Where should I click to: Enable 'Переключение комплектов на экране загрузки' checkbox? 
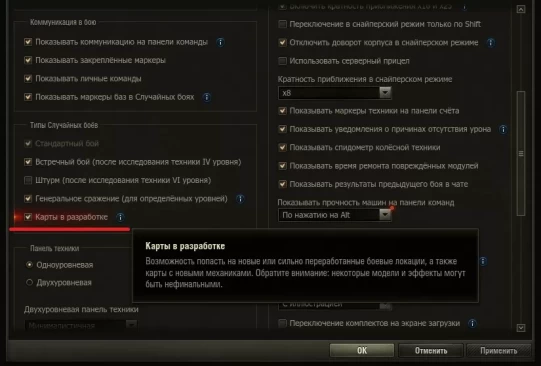coord(282,323)
